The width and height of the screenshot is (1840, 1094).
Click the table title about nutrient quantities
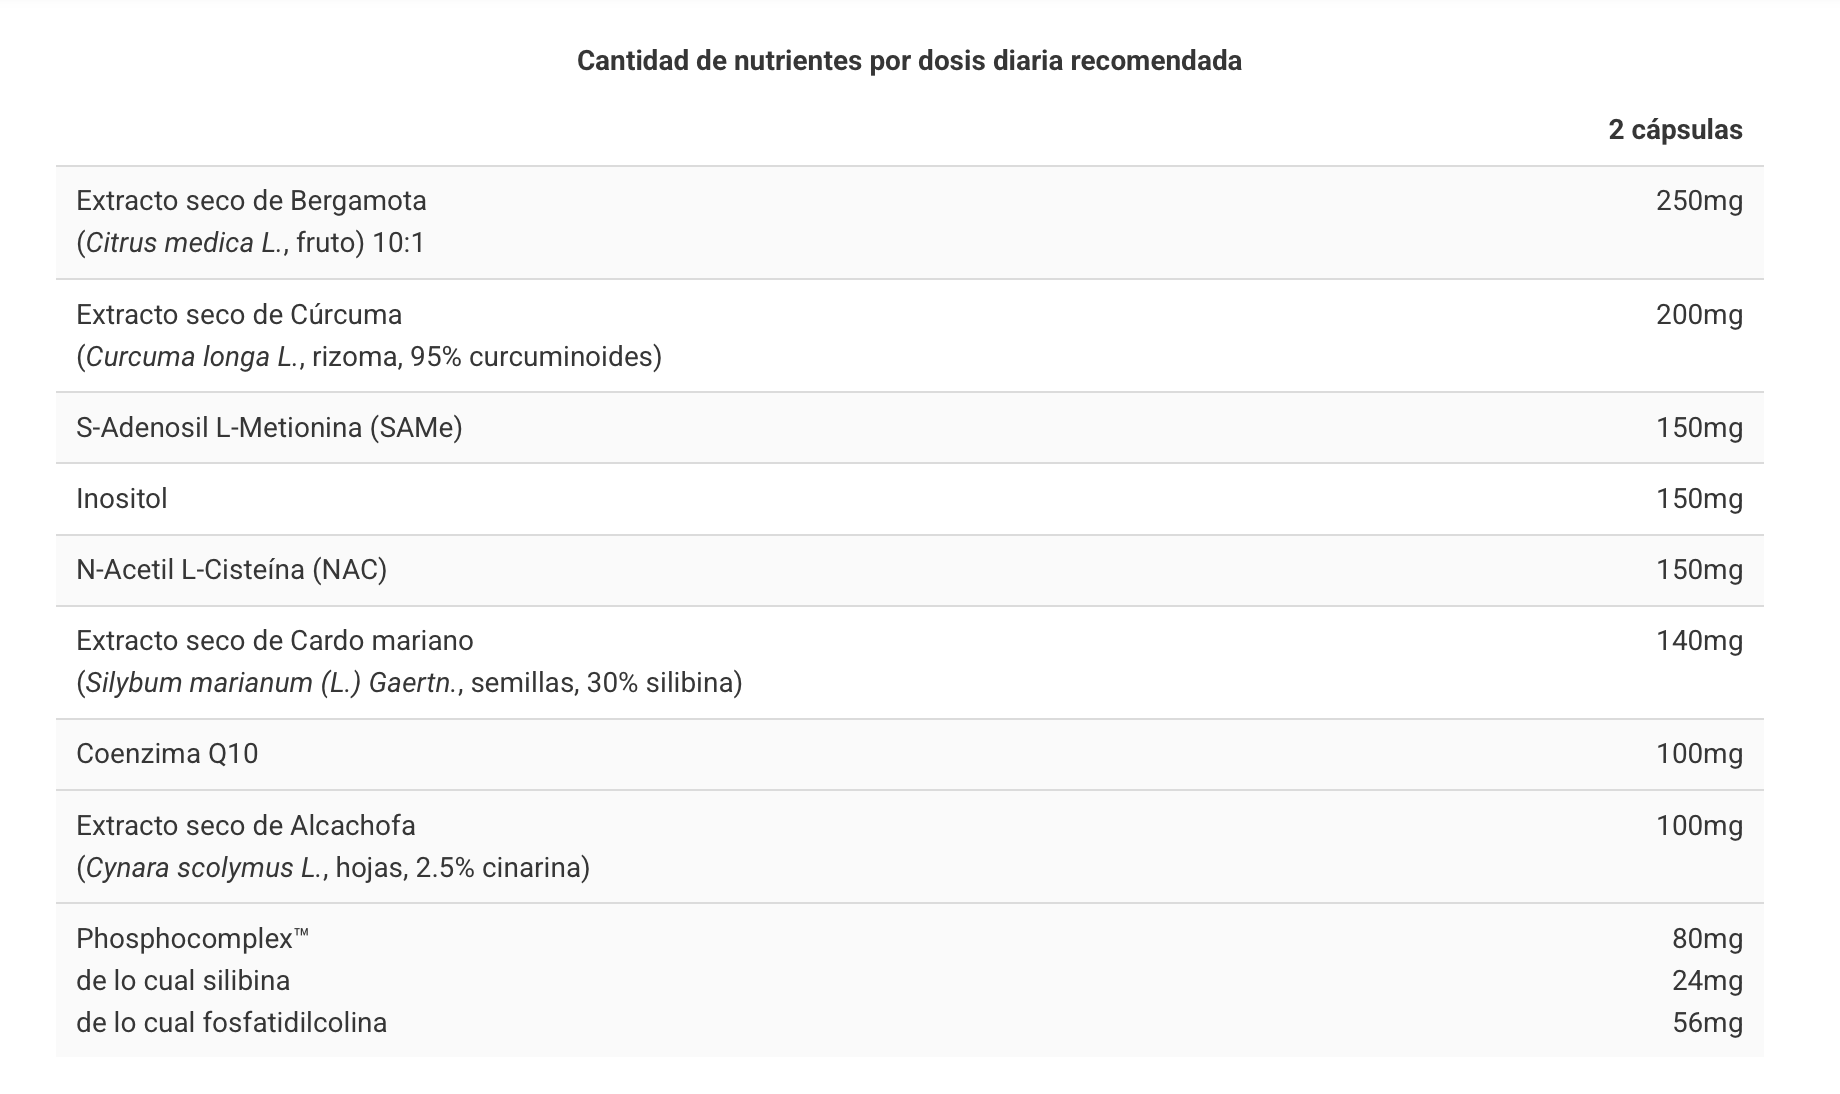(909, 61)
